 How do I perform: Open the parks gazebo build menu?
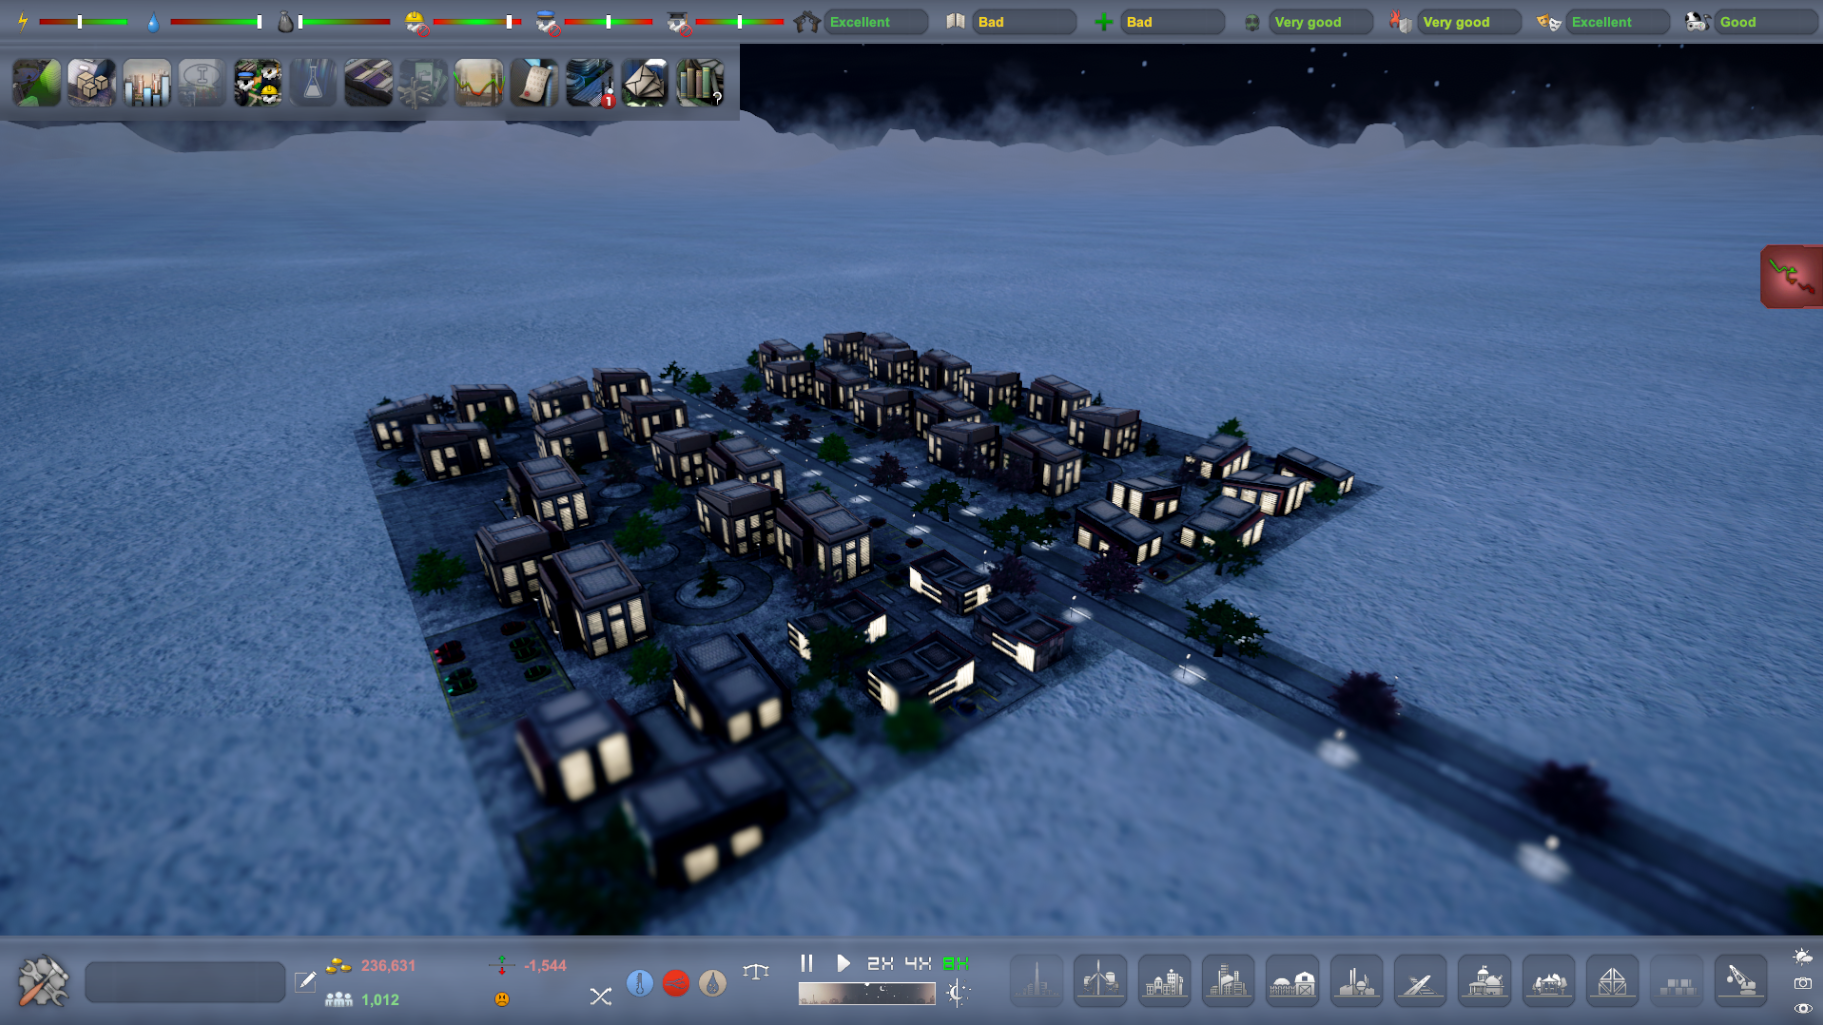[1548, 981]
